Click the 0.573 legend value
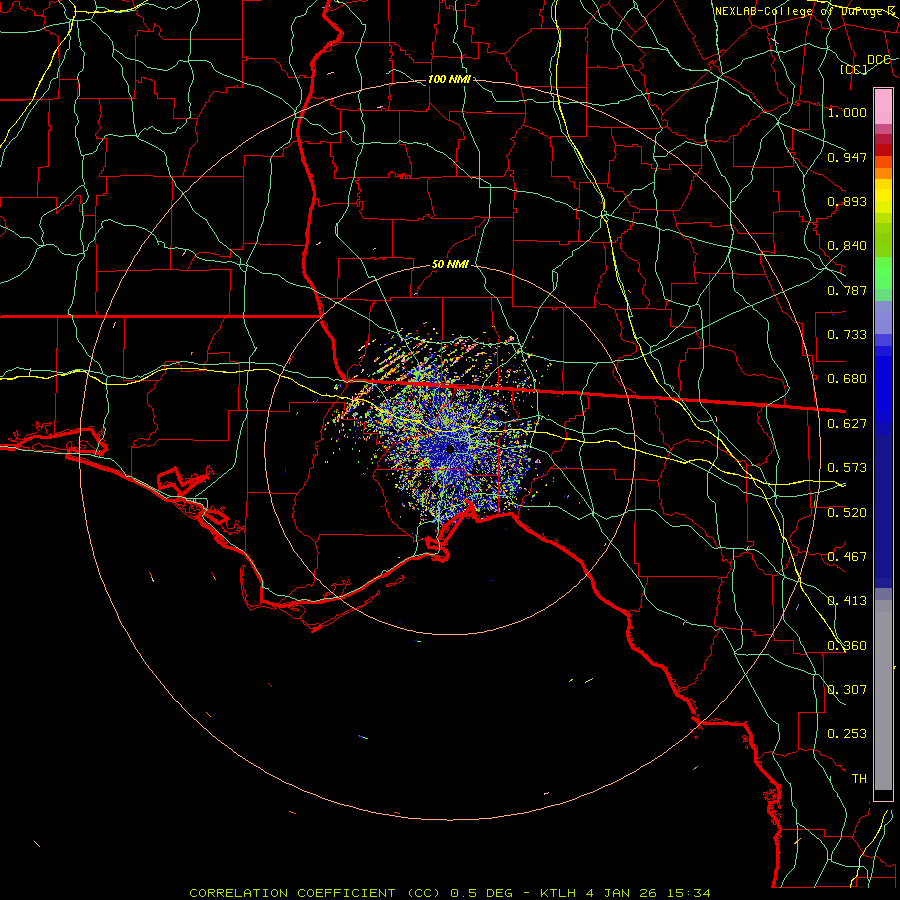The image size is (900, 900). click(847, 468)
